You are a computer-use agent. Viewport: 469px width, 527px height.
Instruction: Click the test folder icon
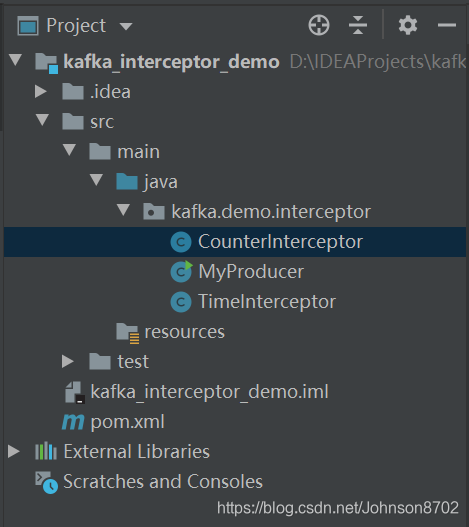pos(100,362)
